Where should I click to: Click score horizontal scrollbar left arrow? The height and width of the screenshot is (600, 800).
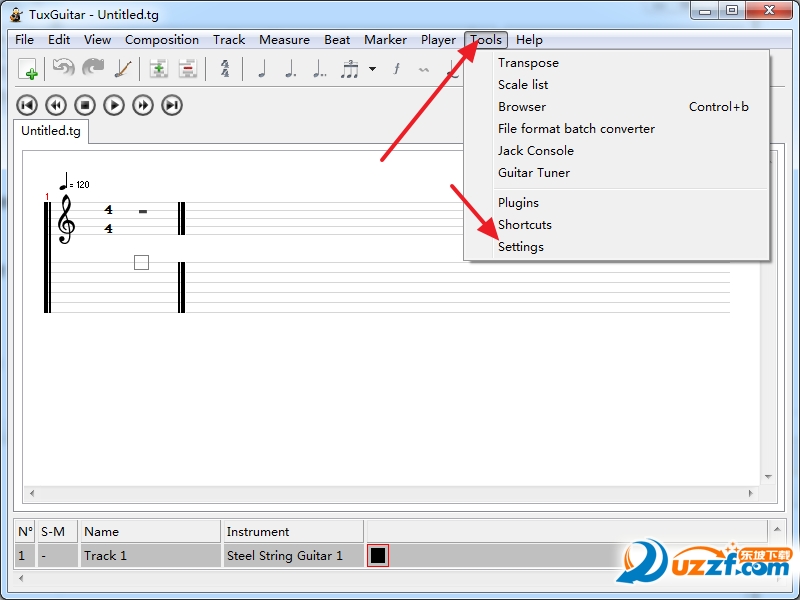coord(32,493)
